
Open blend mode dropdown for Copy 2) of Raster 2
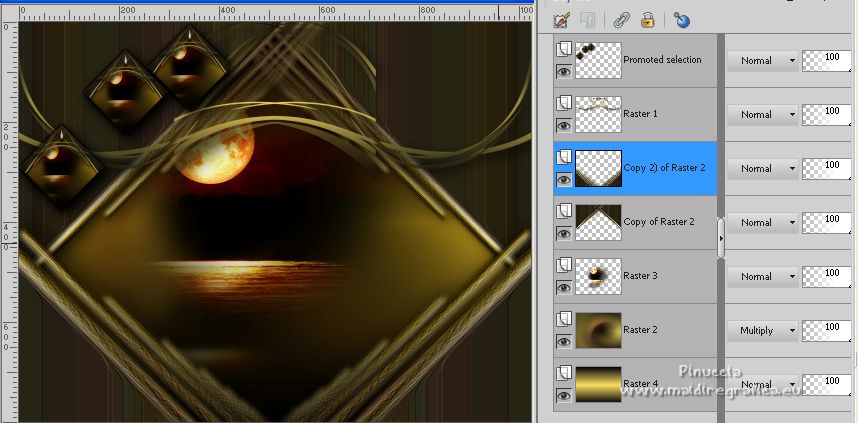(x=763, y=169)
